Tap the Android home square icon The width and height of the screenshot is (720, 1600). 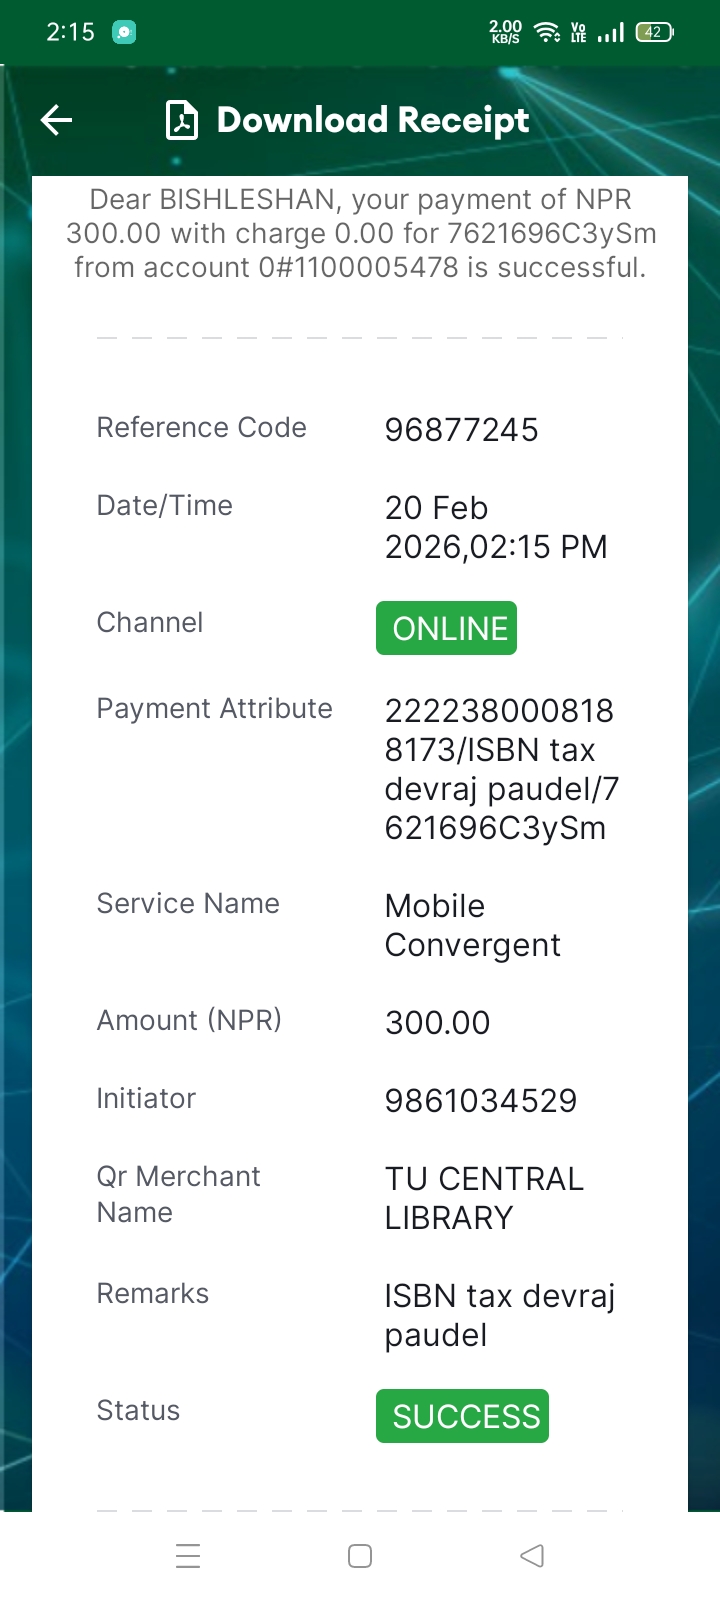(x=360, y=1556)
